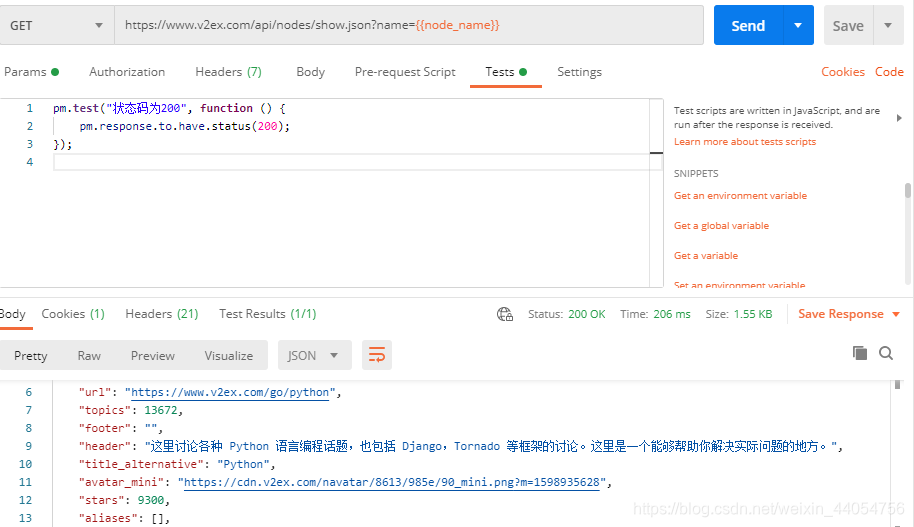The width and height of the screenshot is (914, 527).
Task: Insert the Get a variable snippet
Action: pos(706,255)
